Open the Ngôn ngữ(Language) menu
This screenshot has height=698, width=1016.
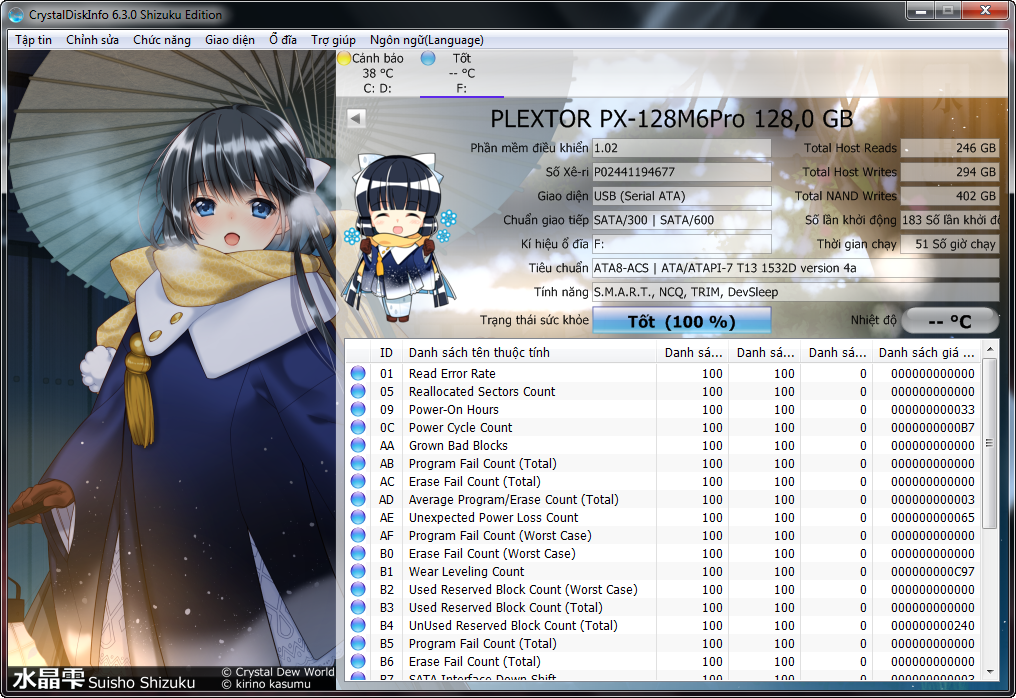tap(427, 40)
